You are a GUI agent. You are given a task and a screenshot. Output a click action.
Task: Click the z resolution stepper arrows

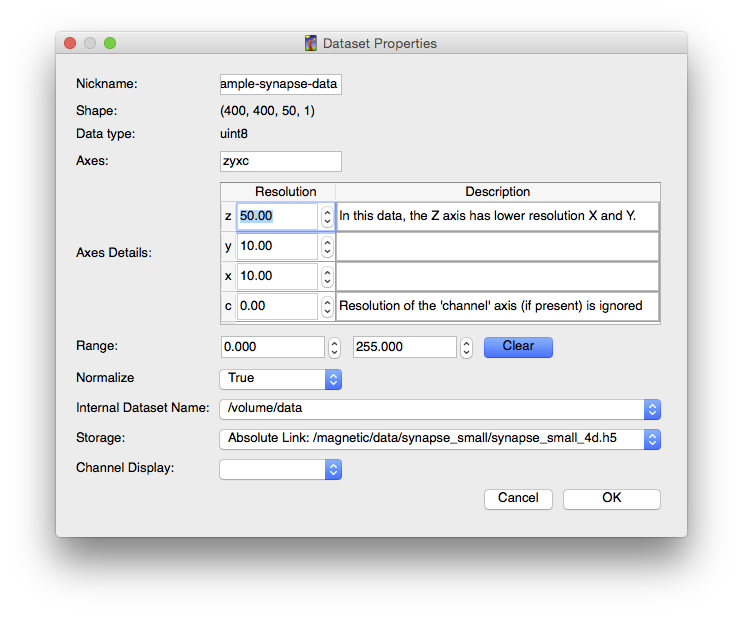coord(327,217)
